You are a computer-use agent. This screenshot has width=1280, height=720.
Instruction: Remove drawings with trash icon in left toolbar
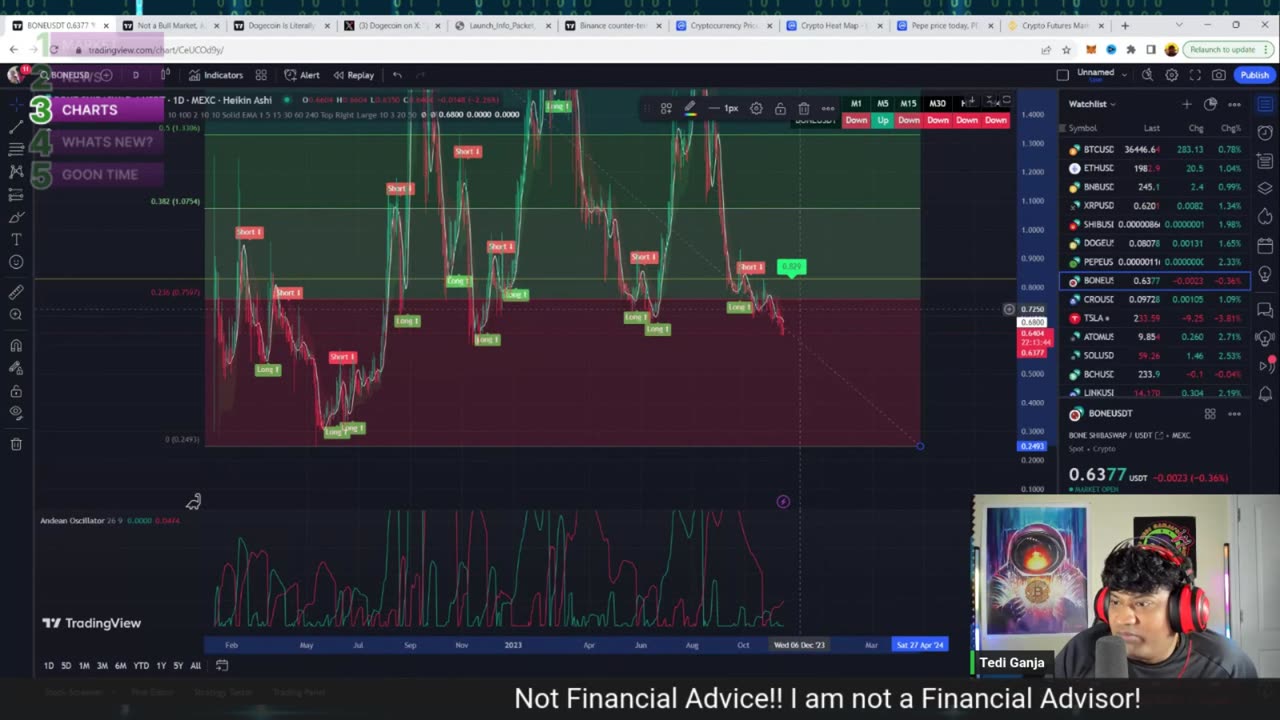[16, 444]
